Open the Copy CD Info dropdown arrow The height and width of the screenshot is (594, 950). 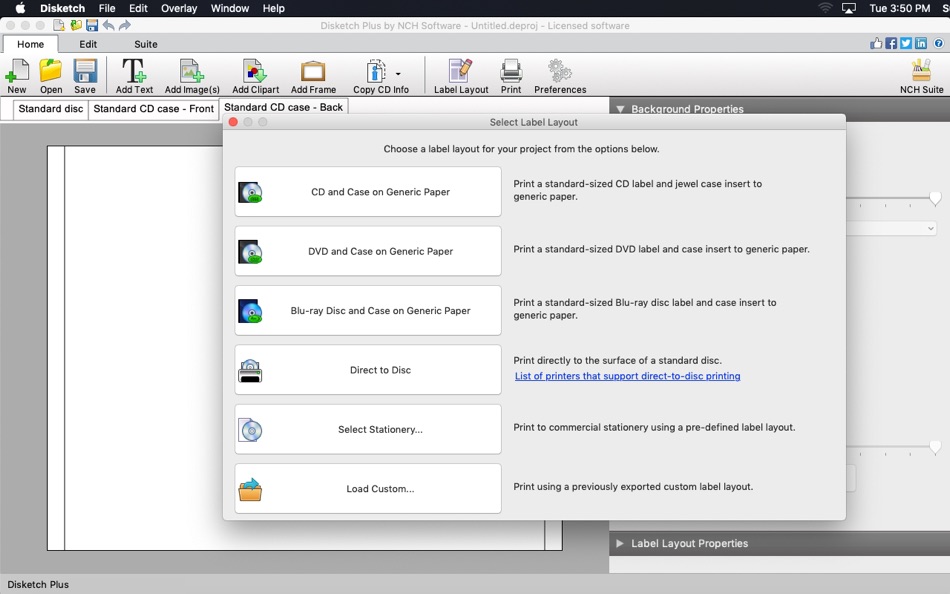398,74
